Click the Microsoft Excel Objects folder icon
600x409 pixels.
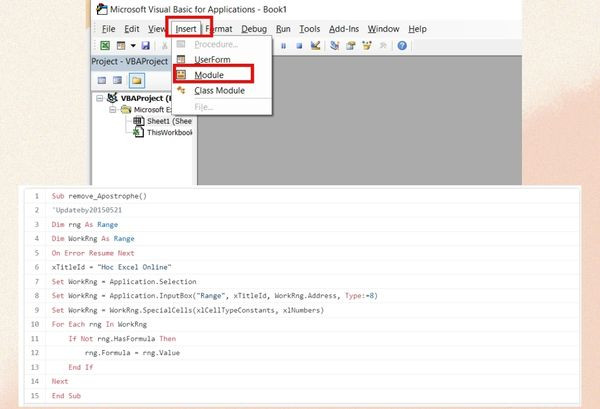pos(126,110)
